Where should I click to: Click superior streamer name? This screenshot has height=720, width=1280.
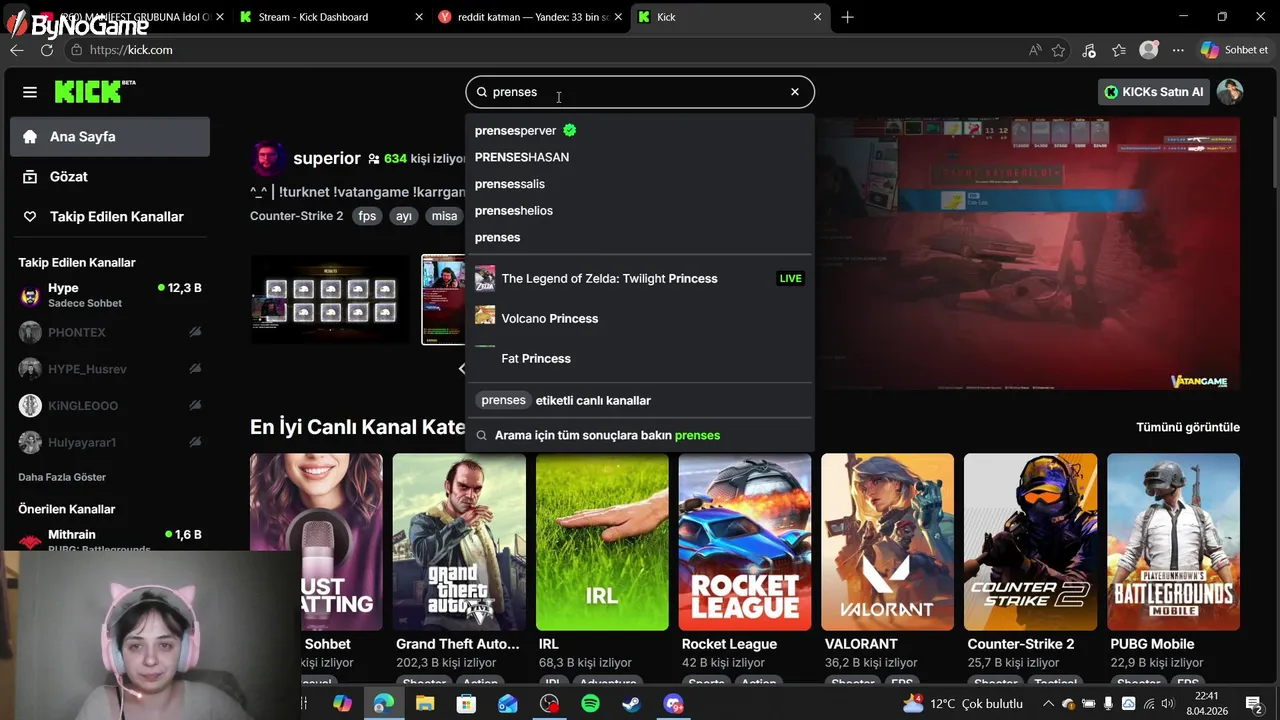click(x=327, y=158)
